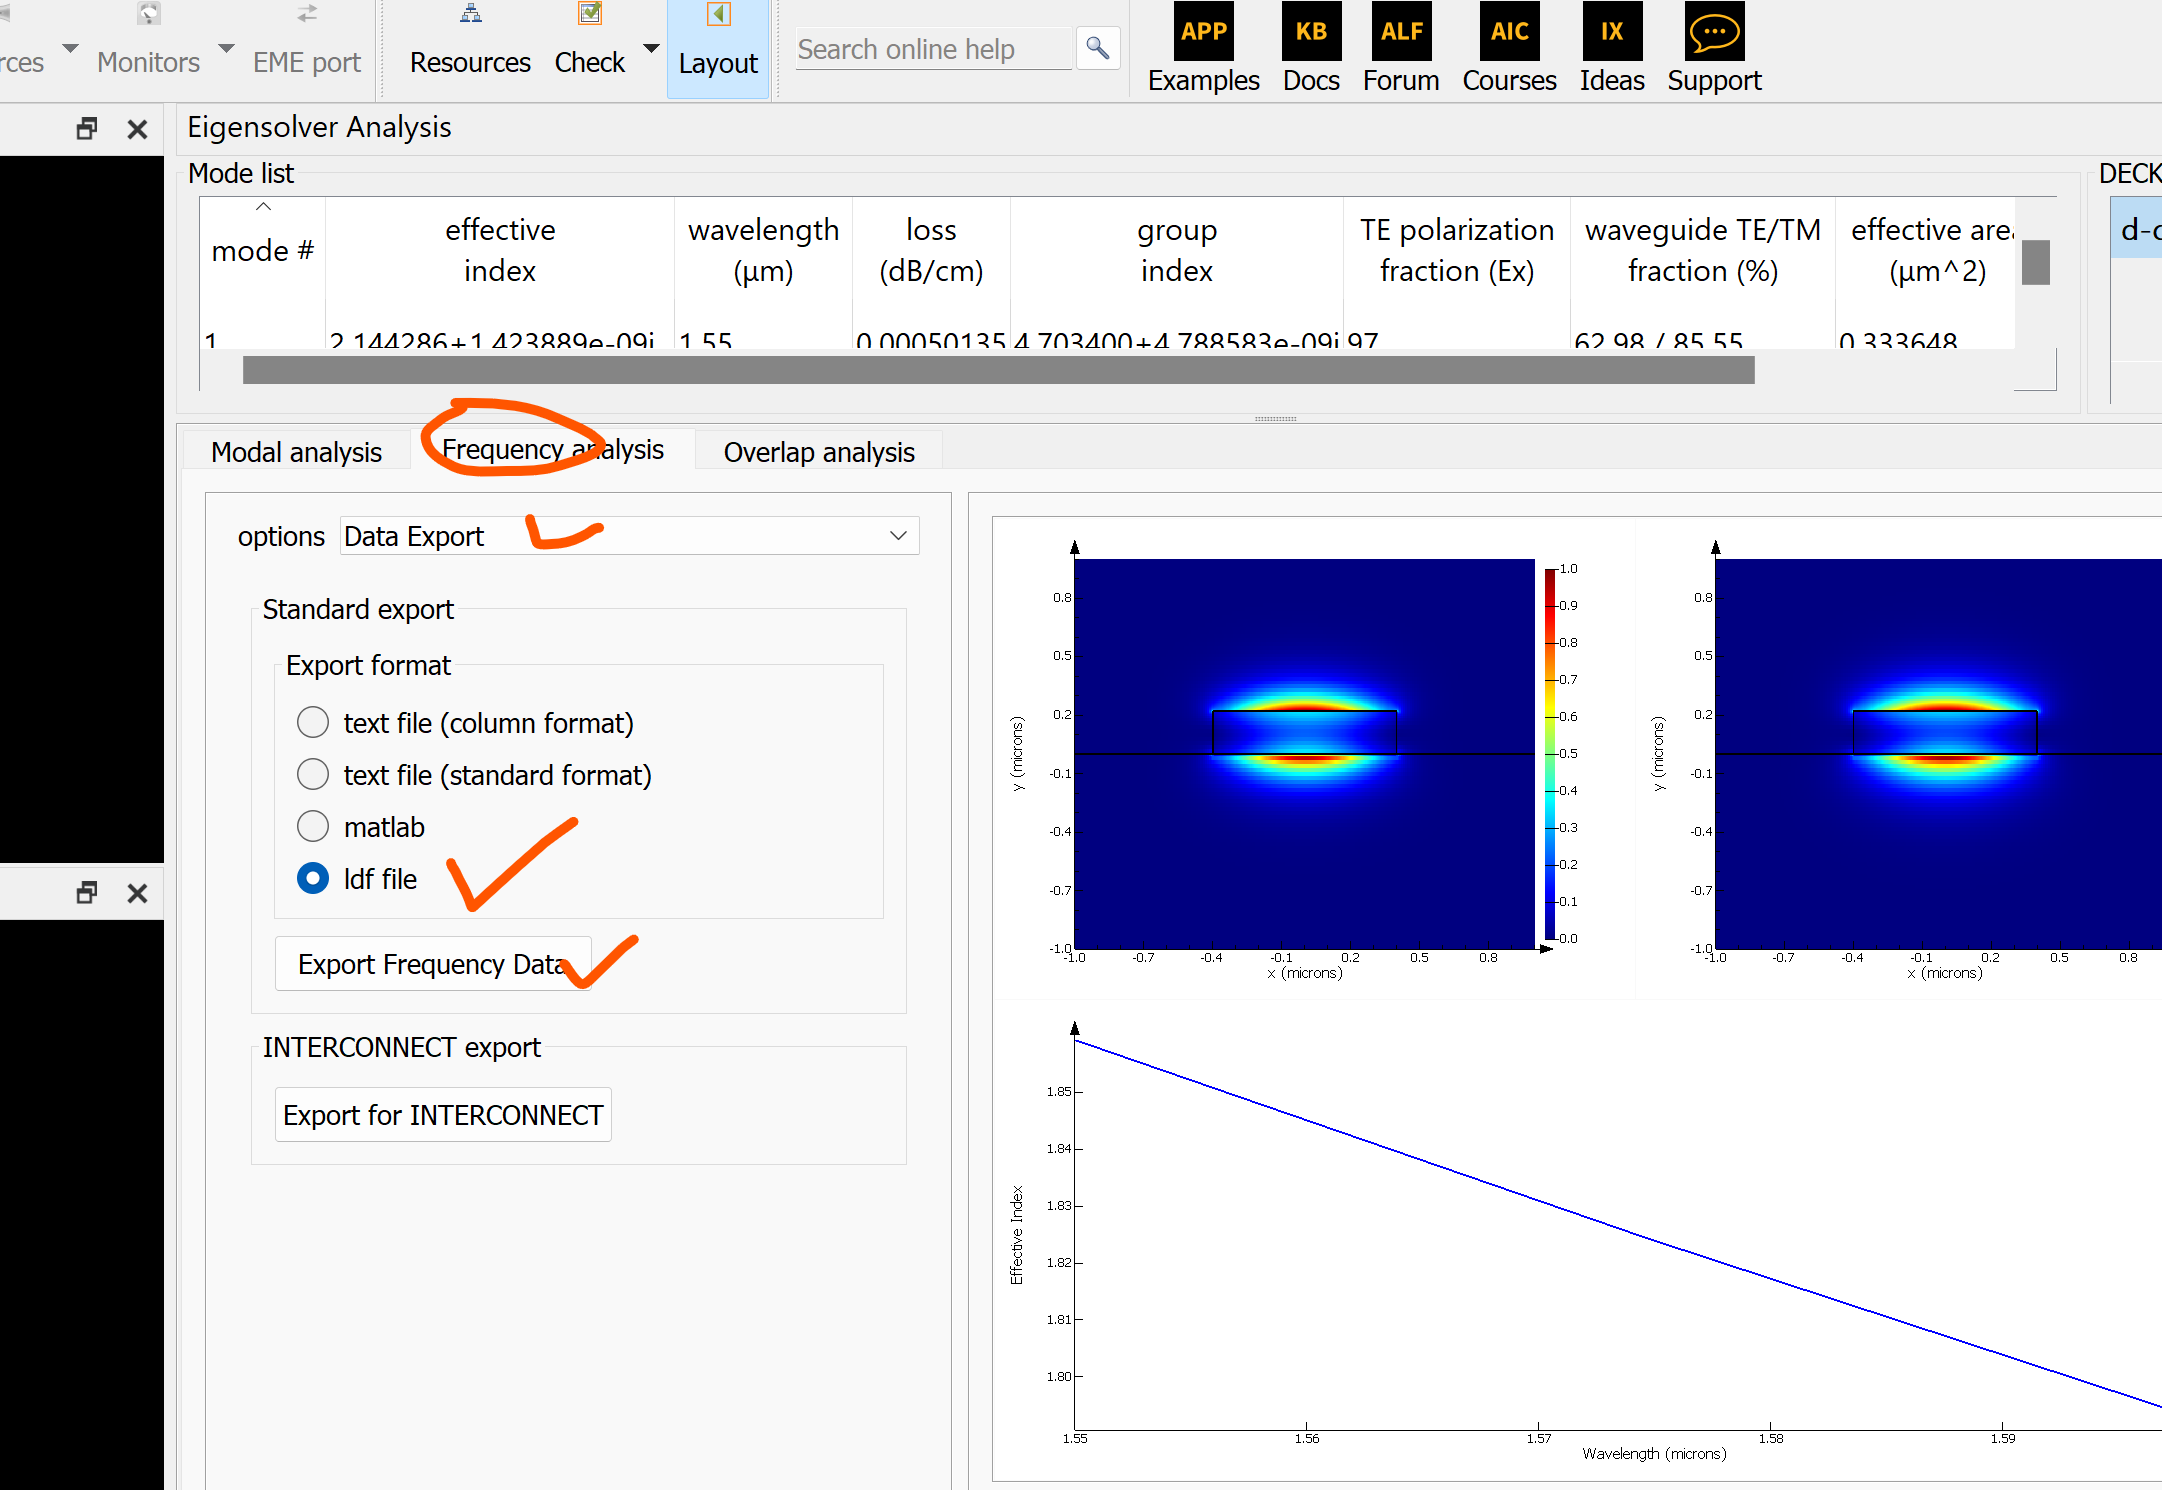
Task: Click Export for INTERCONNECT button
Action: click(x=442, y=1115)
